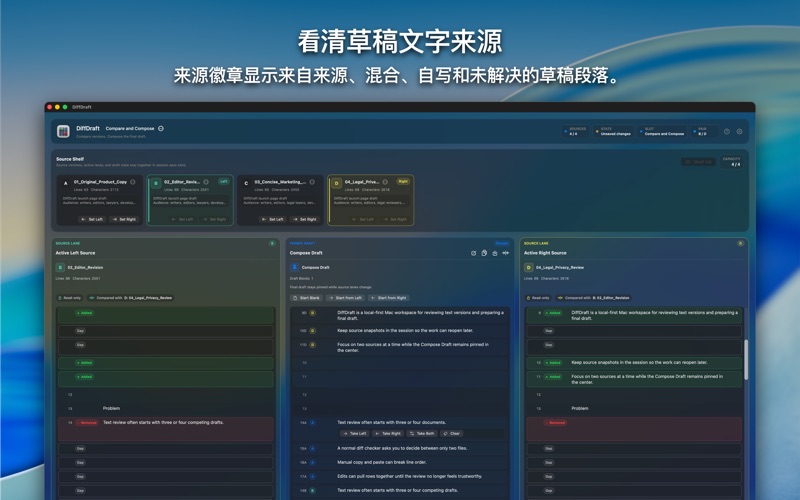Click Start from Right button
Image resolution: width=800 pixels, height=500 pixels.
click(x=389, y=298)
